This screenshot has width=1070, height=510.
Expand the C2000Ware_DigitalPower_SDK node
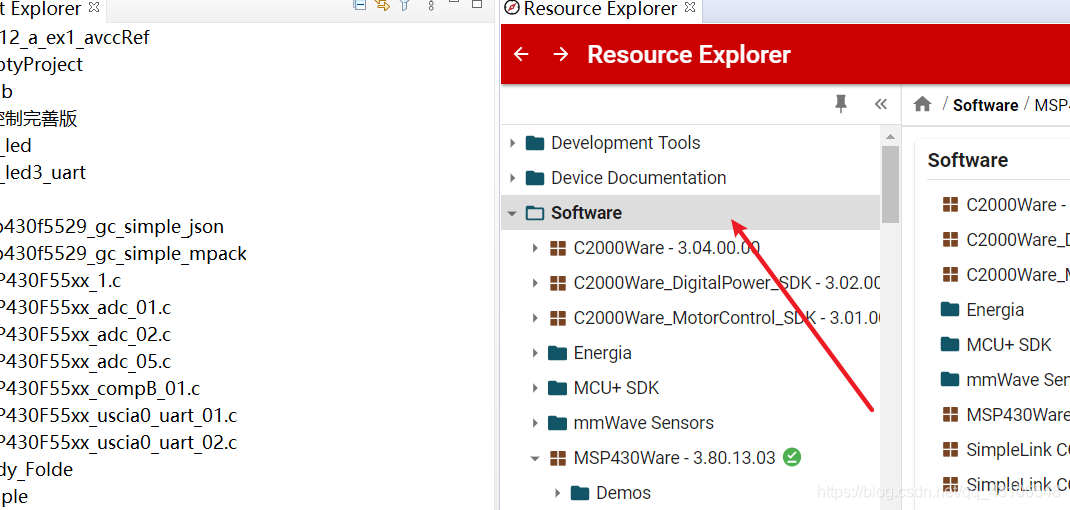(535, 283)
